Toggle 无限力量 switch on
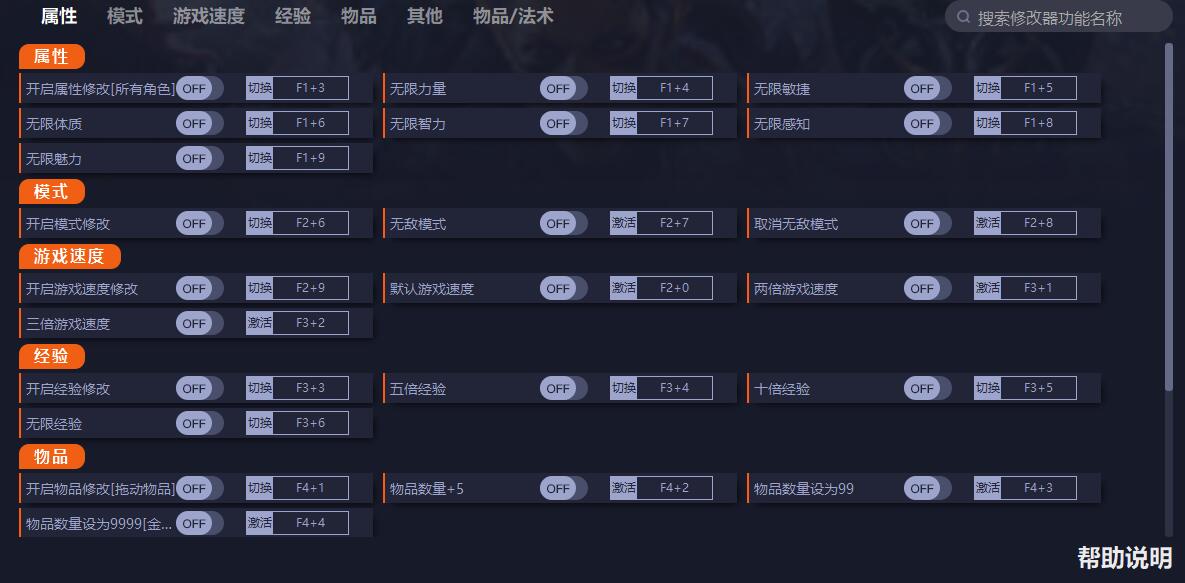 coord(563,88)
